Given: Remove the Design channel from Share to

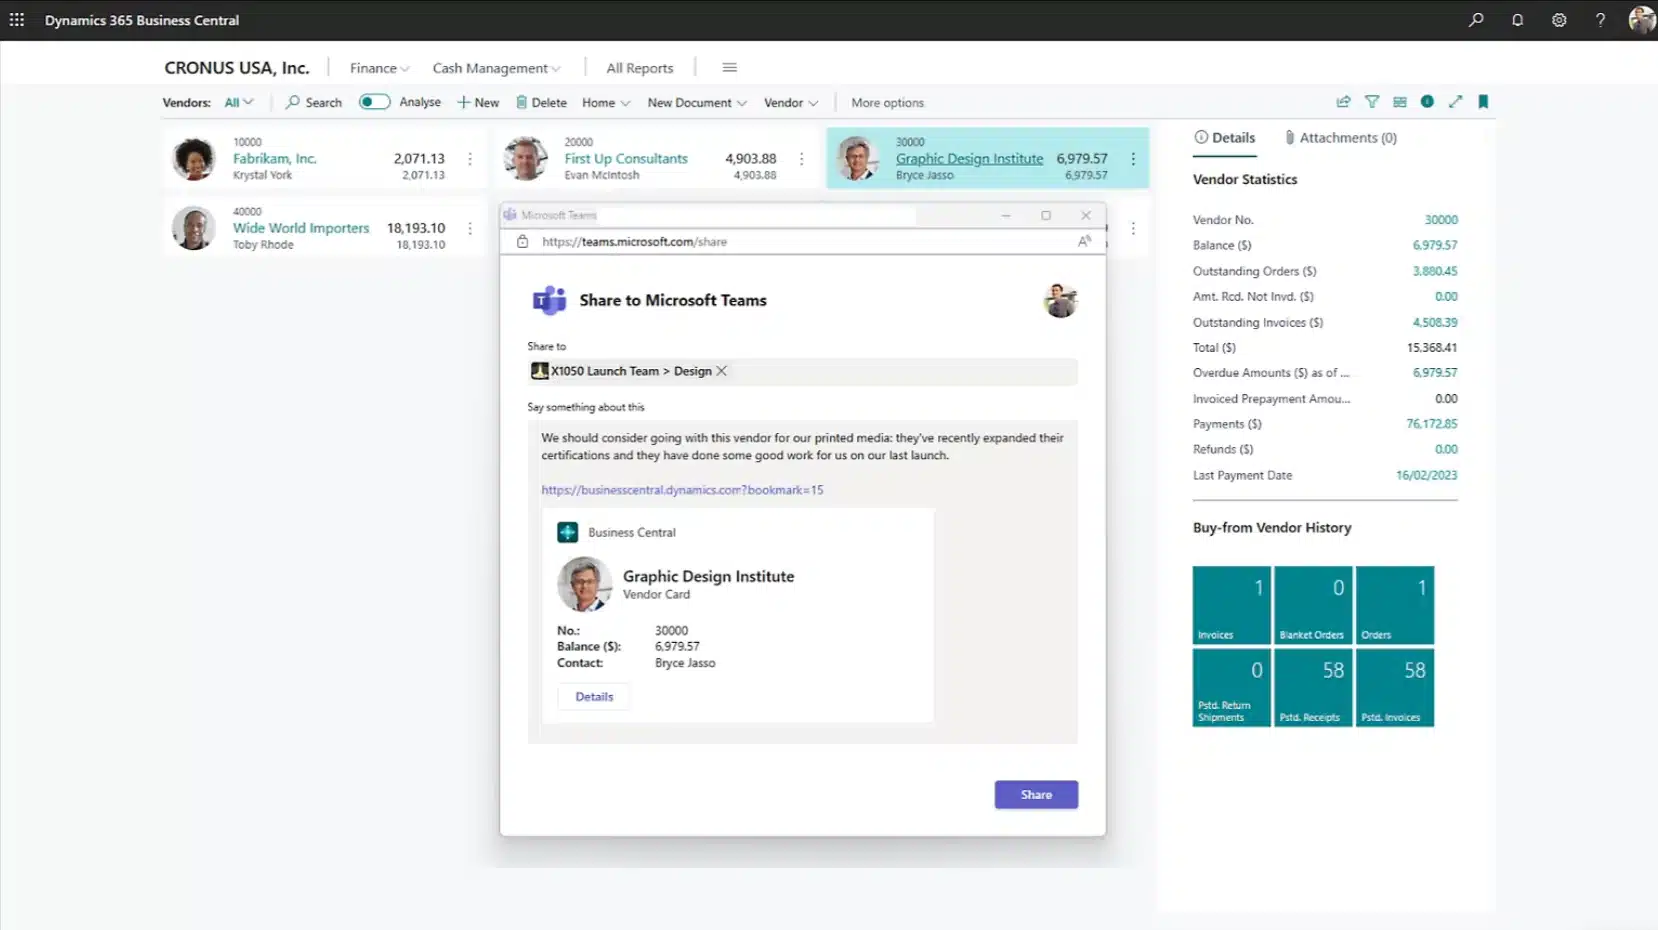Looking at the screenshot, I should pos(721,371).
